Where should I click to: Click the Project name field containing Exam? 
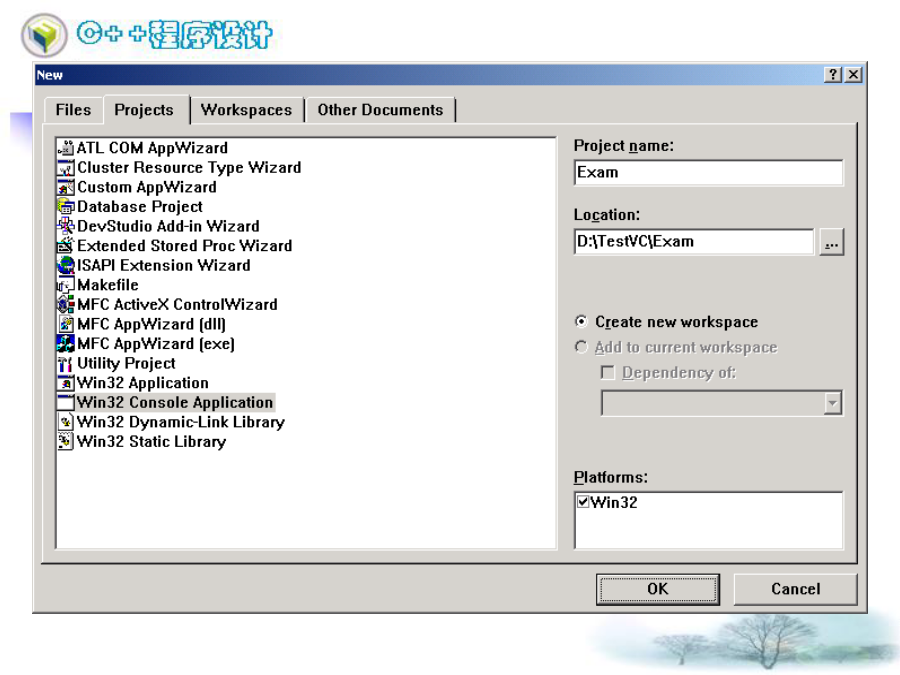tap(709, 172)
